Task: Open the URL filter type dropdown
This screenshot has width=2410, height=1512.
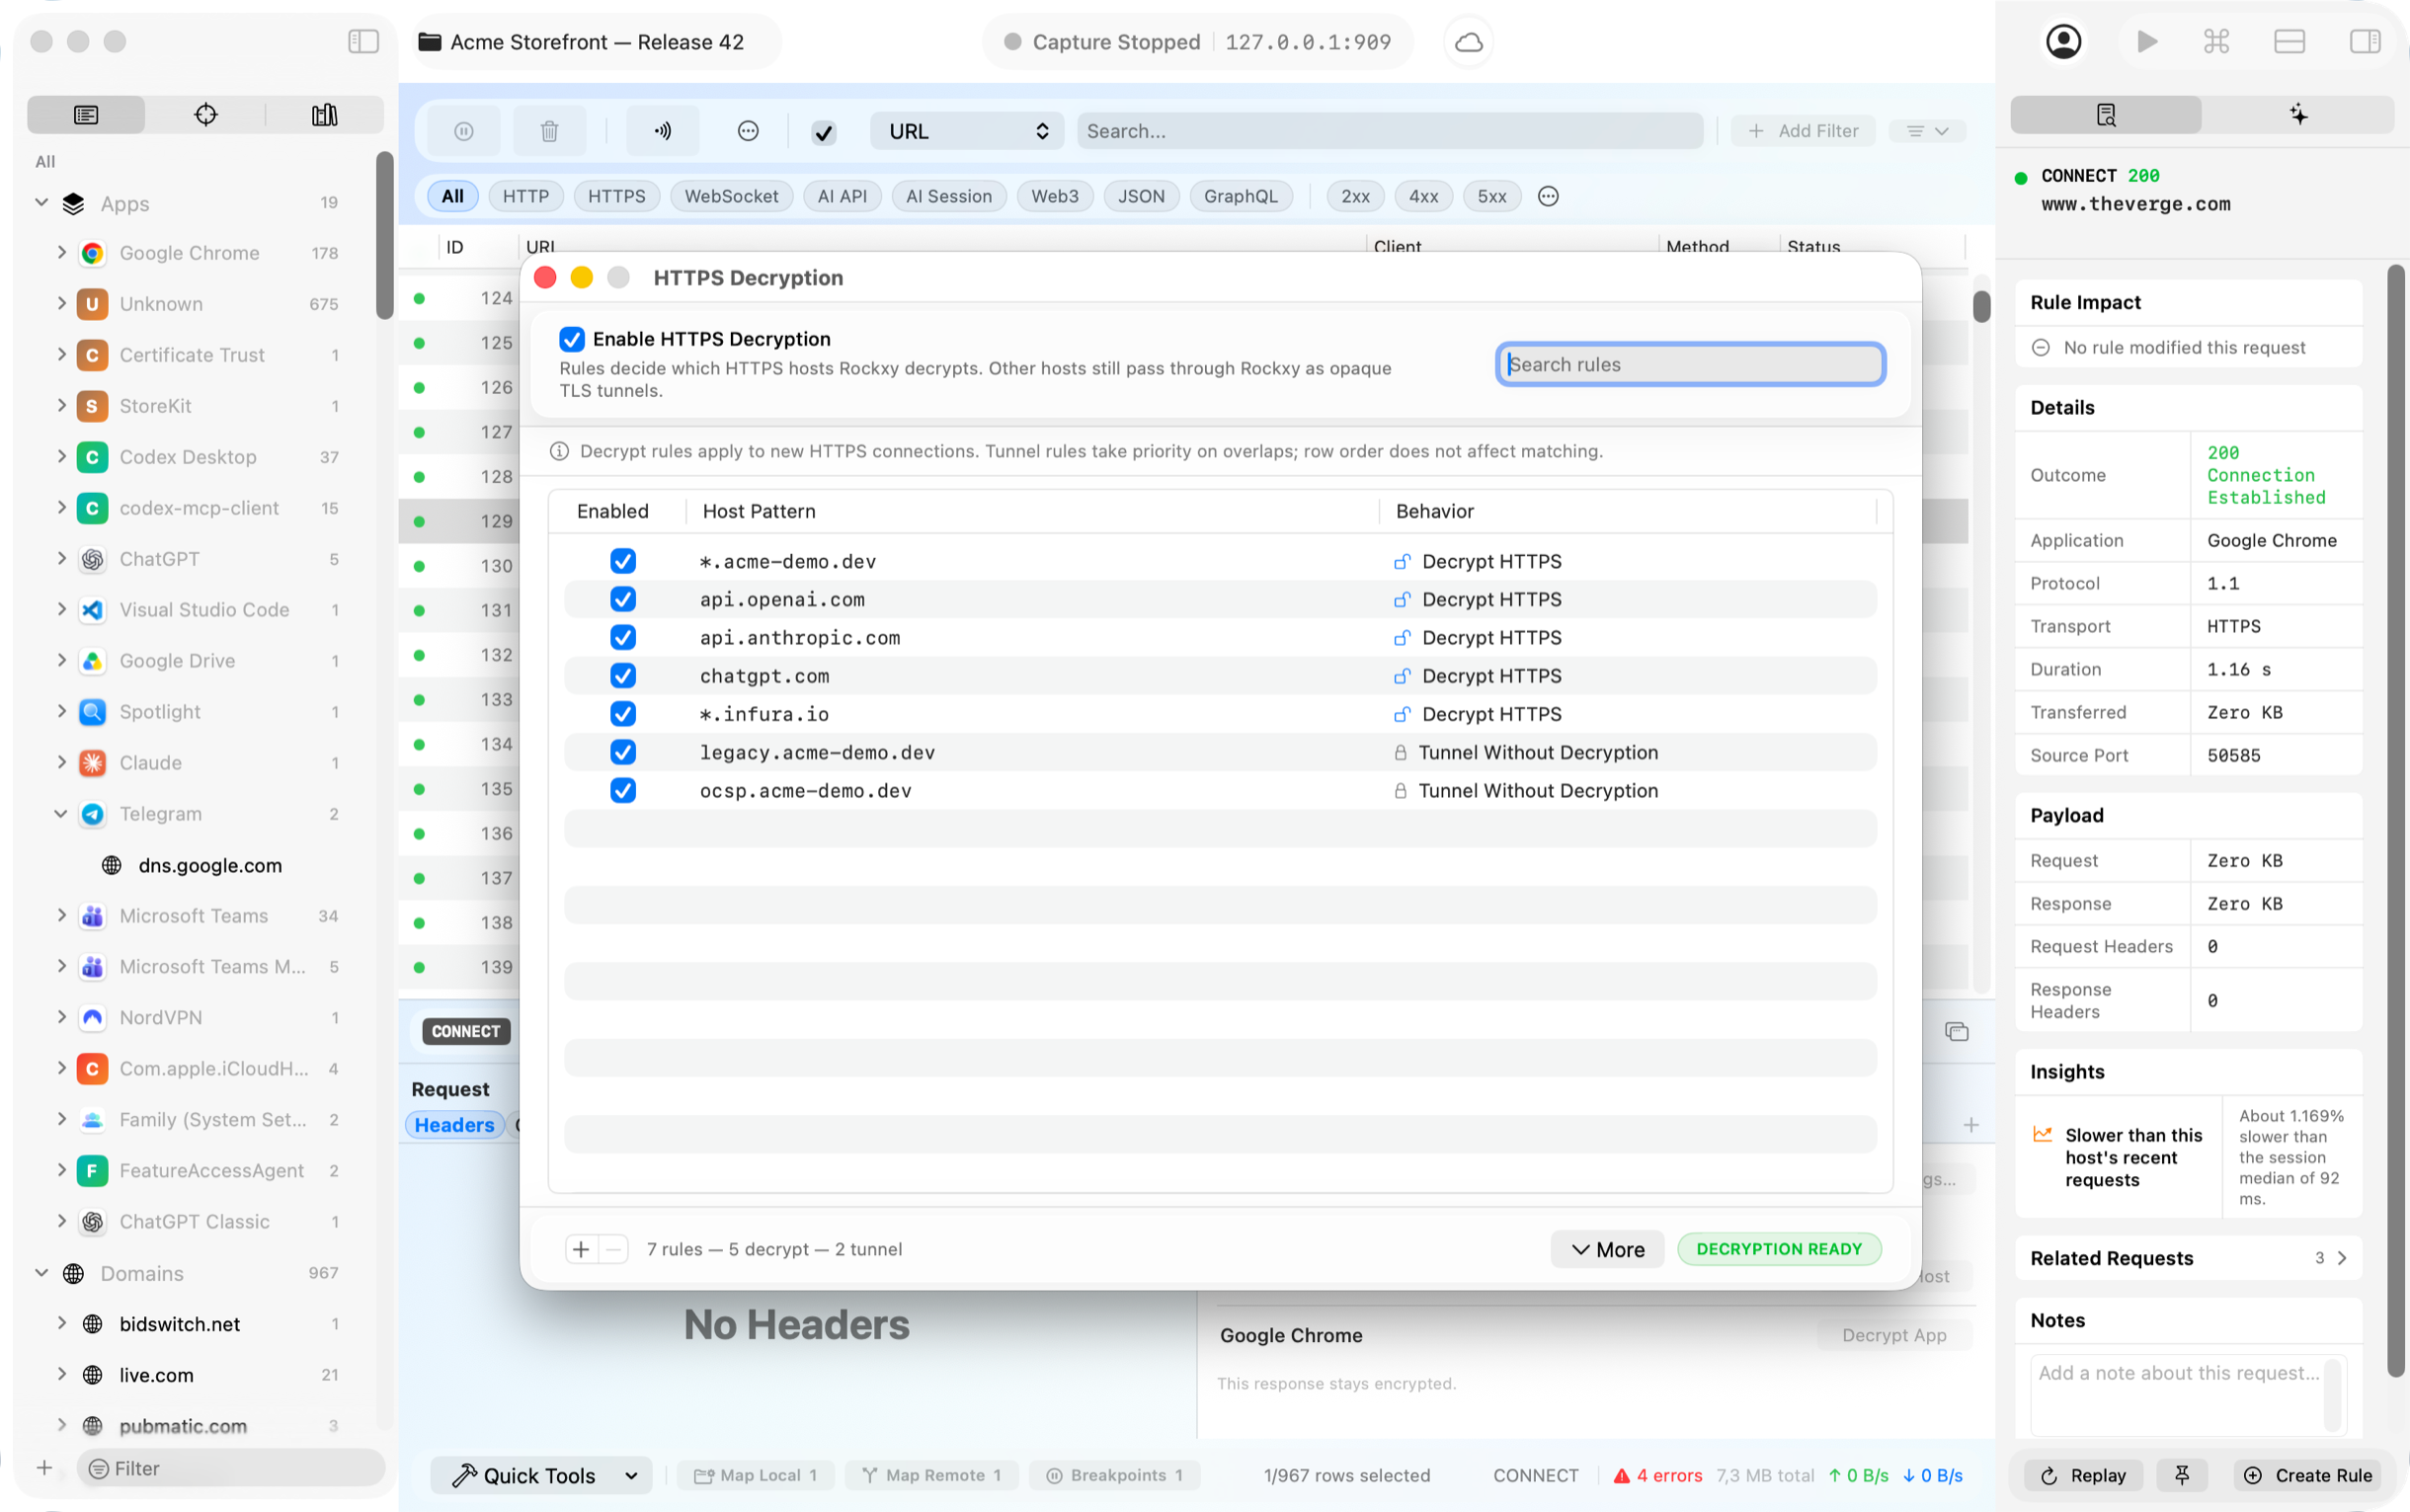Action: [967, 131]
